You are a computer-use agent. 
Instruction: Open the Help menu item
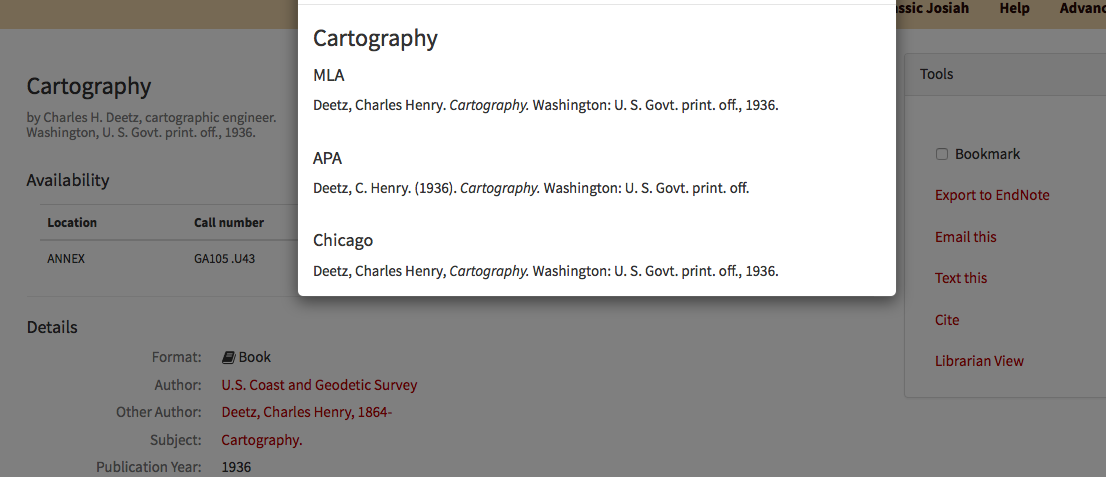tap(1014, 9)
